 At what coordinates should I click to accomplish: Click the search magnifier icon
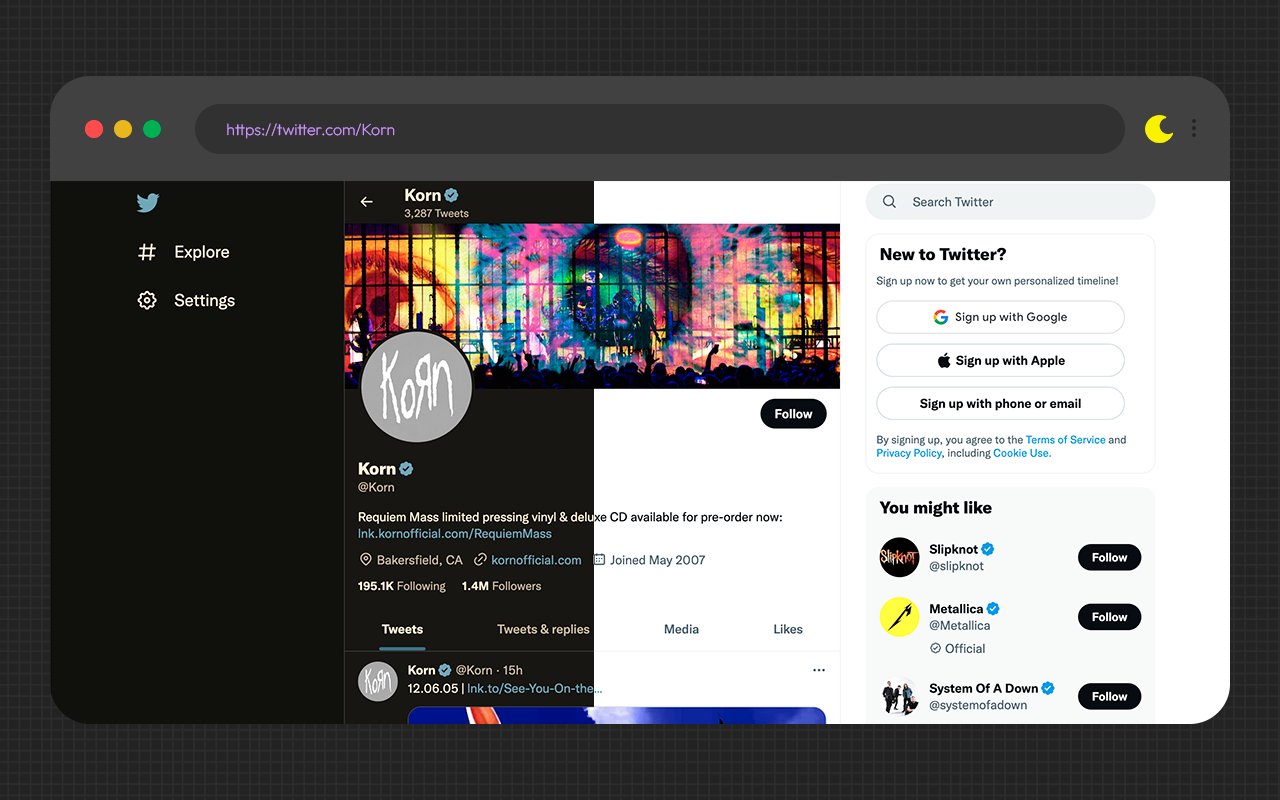coord(889,202)
